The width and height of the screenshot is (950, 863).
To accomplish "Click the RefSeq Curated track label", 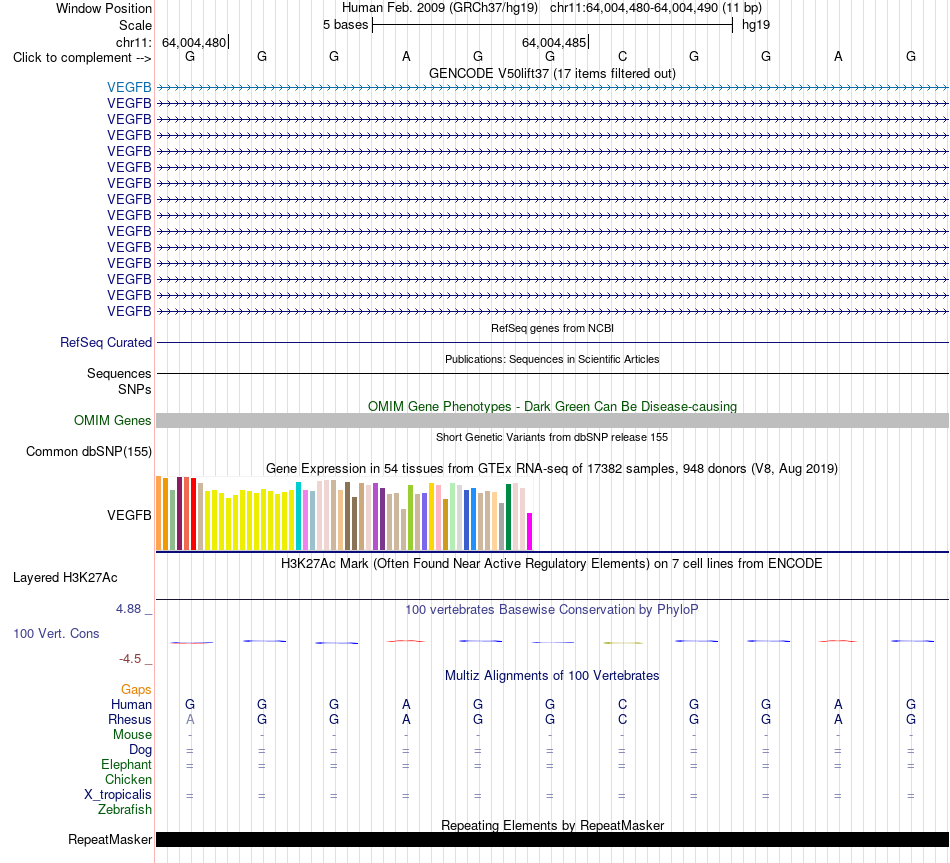I will pyautogui.click(x=106, y=342).
